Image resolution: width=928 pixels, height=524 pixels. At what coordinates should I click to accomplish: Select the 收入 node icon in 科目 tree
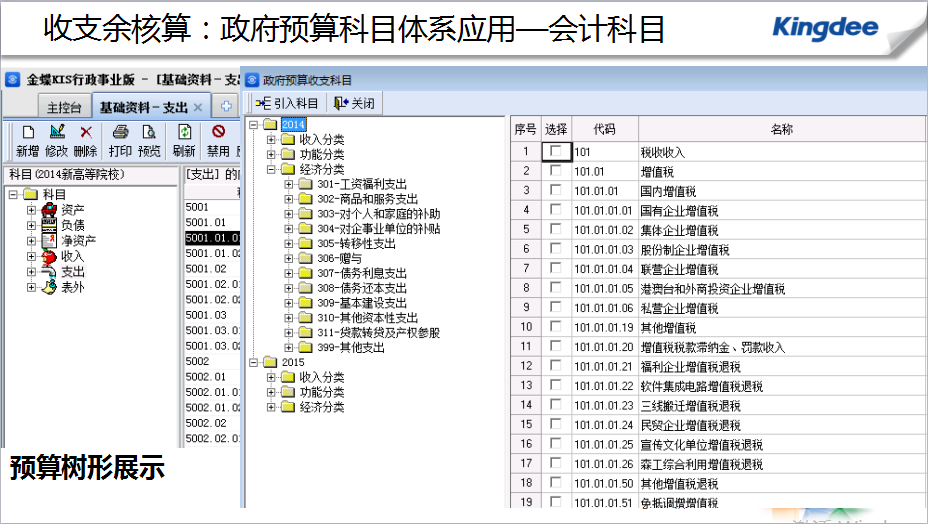pyautogui.click(x=49, y=256)
